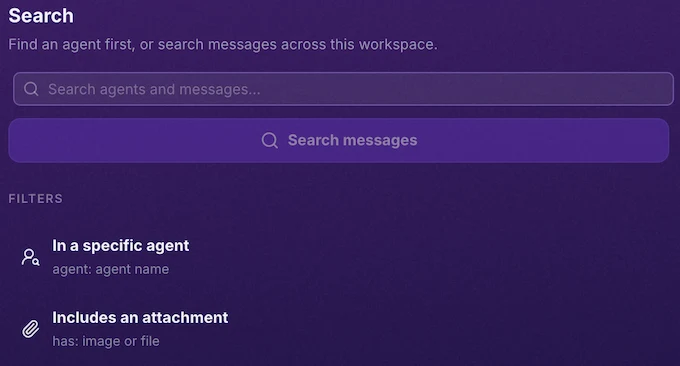Click the 'Find an agent first' description text

click(223, 45)
